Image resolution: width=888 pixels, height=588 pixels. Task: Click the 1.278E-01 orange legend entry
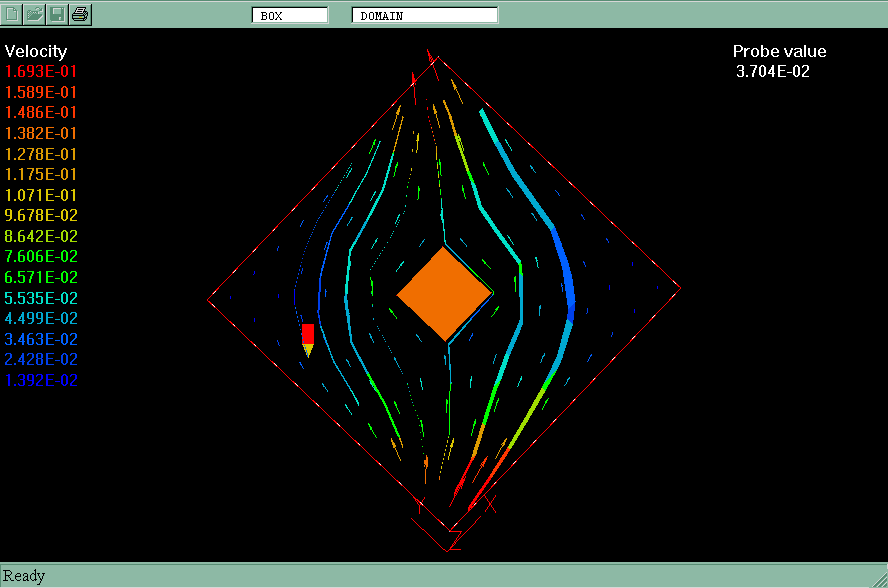pos(41,154)
